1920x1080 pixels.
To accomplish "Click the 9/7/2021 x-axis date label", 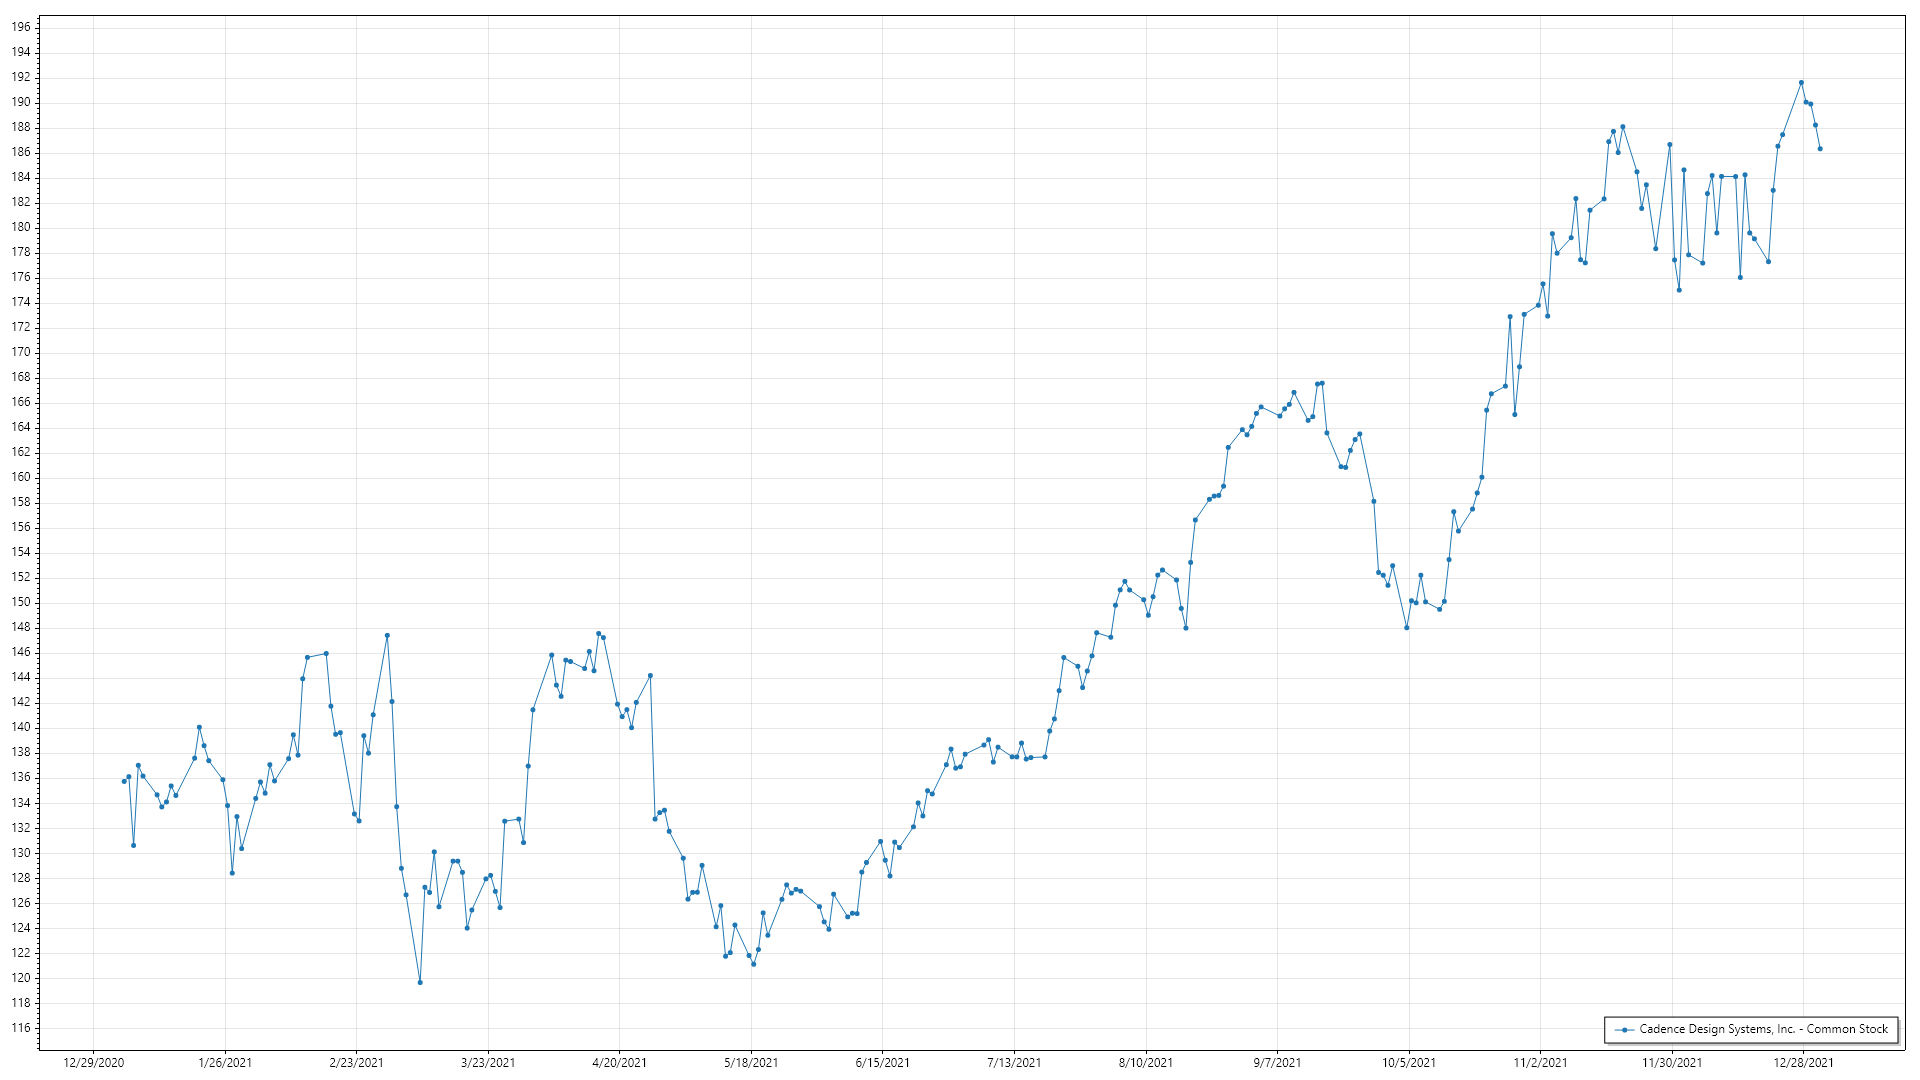I will (1277, 1062).
